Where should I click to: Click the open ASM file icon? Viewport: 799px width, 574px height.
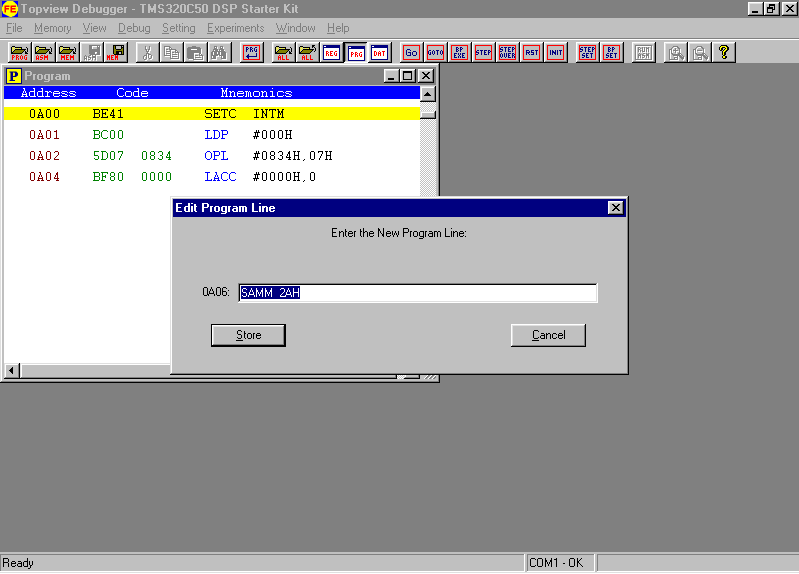click(x=43, y=52)
